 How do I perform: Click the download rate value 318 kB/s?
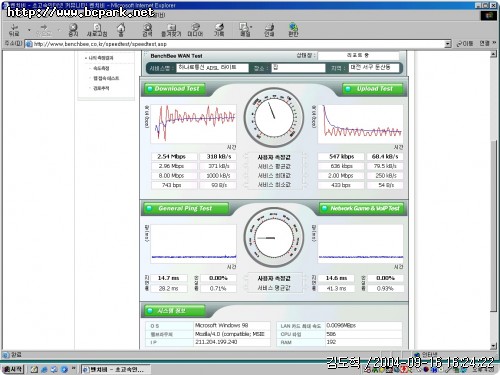(x=218, y=156)
